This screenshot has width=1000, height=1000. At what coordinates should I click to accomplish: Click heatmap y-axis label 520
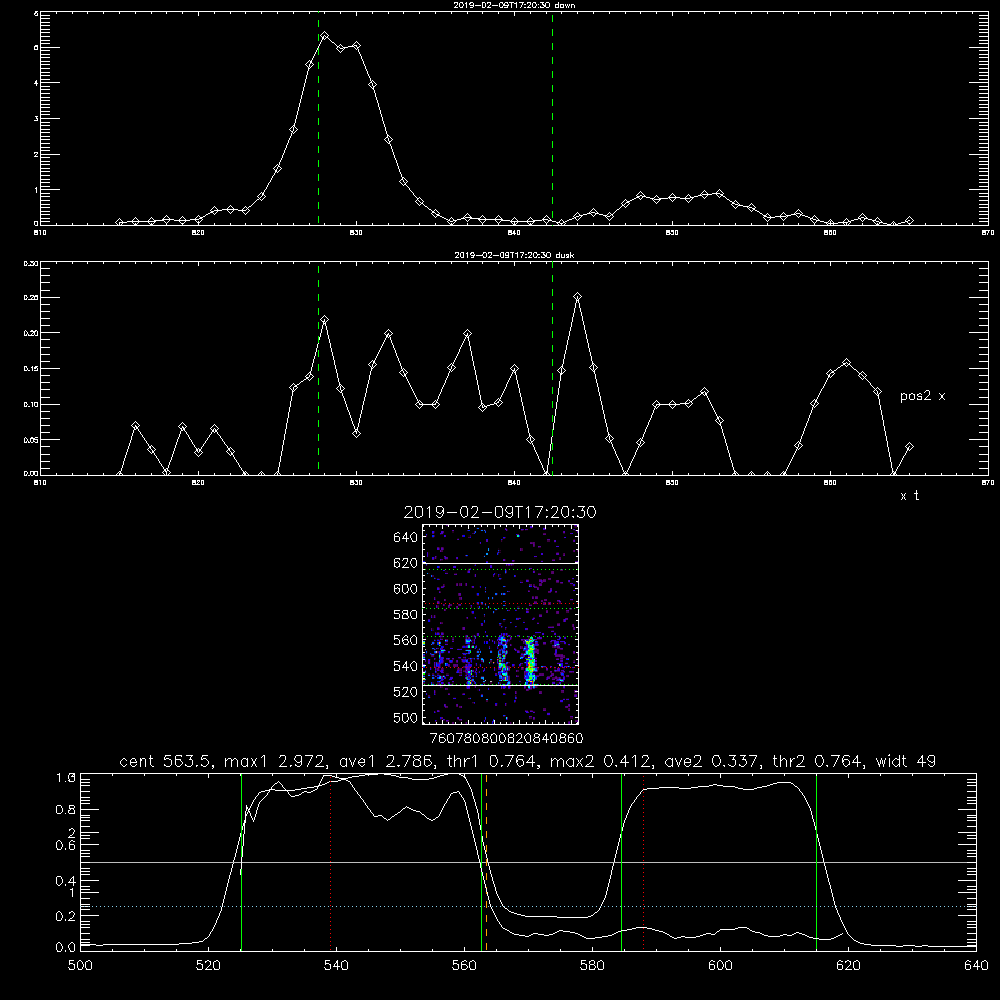pyautogui.click(x=406, y=692)
